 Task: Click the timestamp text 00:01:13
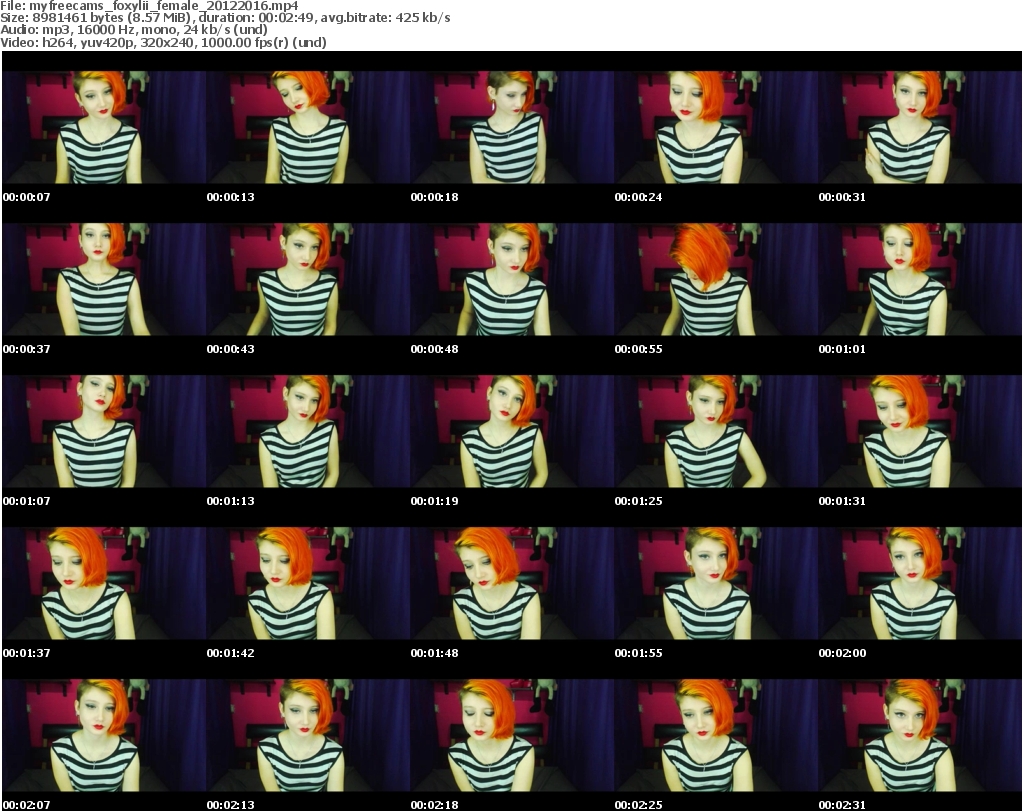[x=231, y=501]
